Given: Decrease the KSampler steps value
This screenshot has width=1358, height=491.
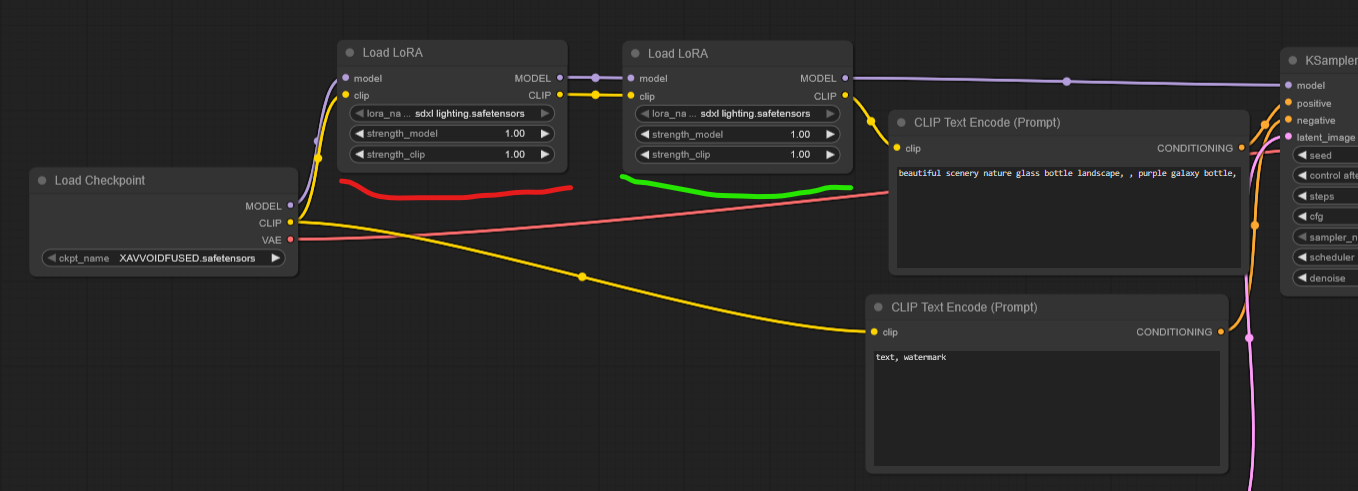Looking at the screenshot, I should point(1301,196).
